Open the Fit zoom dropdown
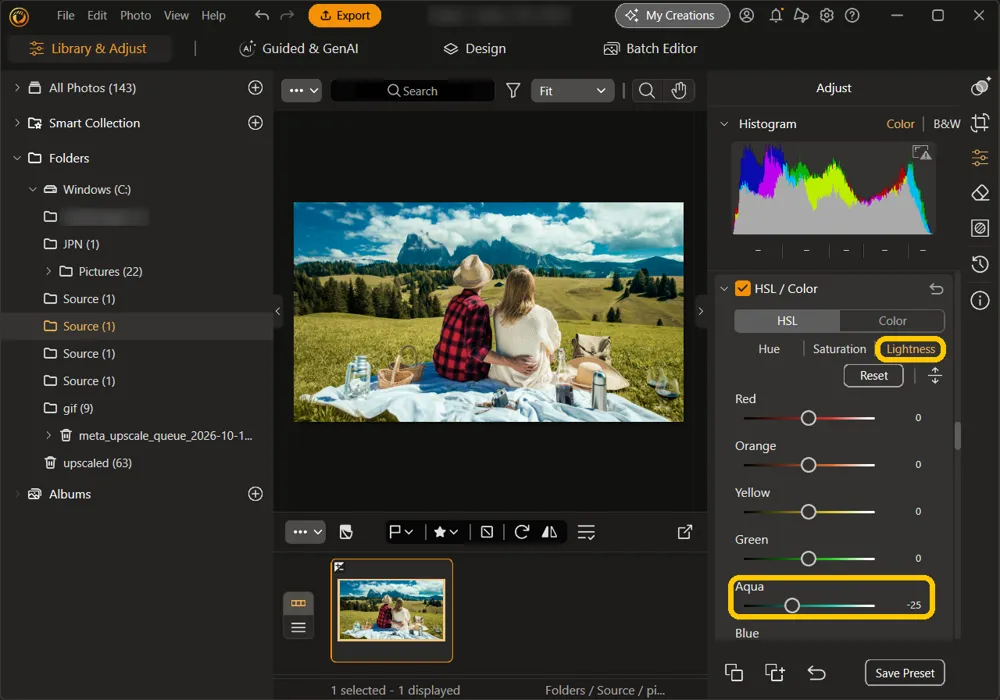This screenshot has height=700, width=1000. pos(572,91)
